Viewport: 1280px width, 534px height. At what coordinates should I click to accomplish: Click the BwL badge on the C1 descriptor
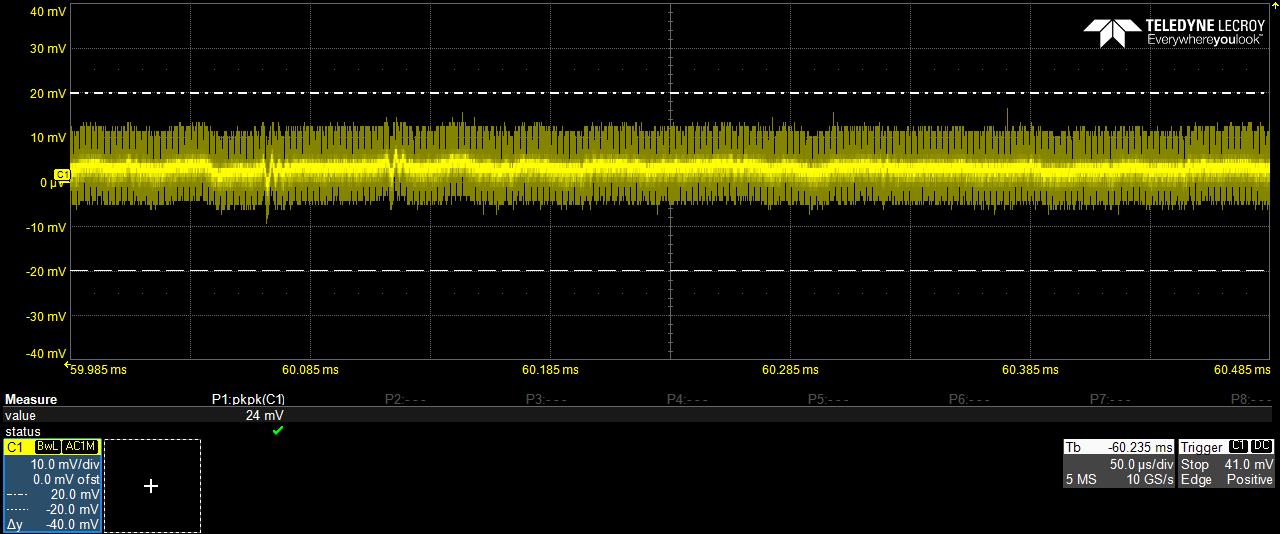pyautogui.click(x=48, y=447)
